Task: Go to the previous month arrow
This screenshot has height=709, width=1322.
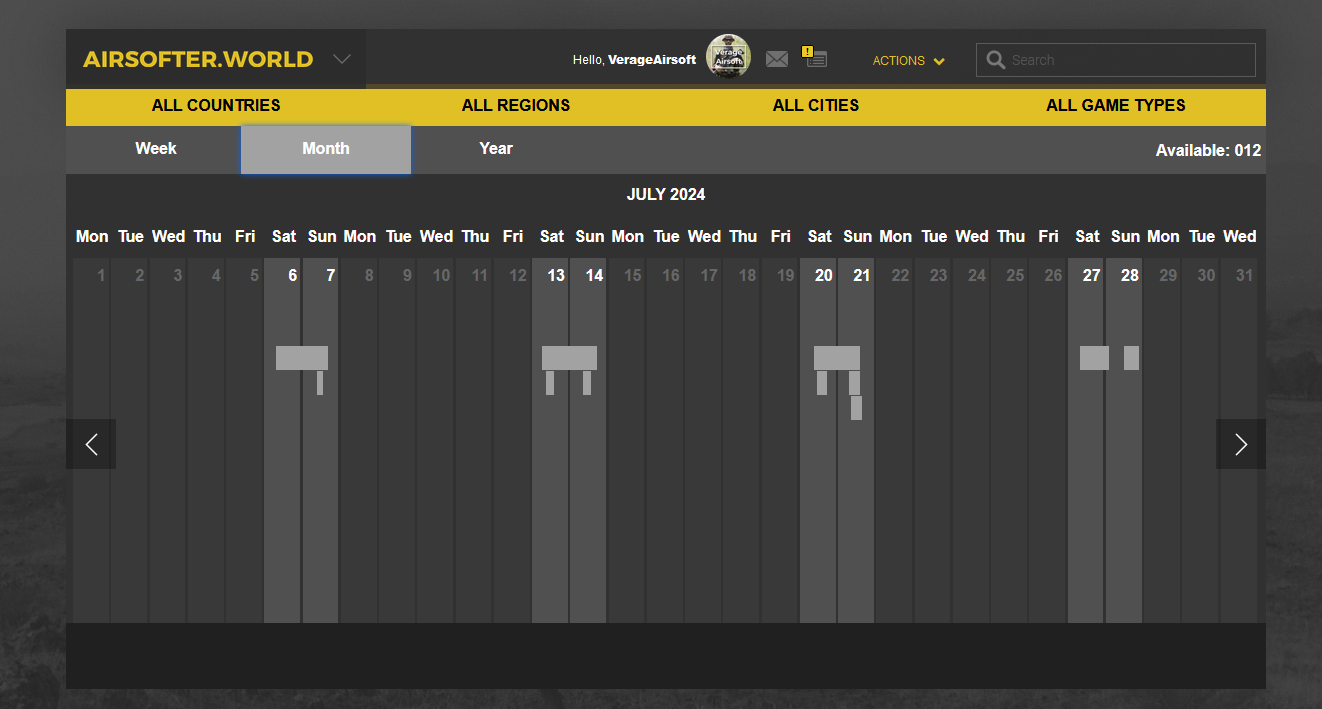Action: [91, 444]
